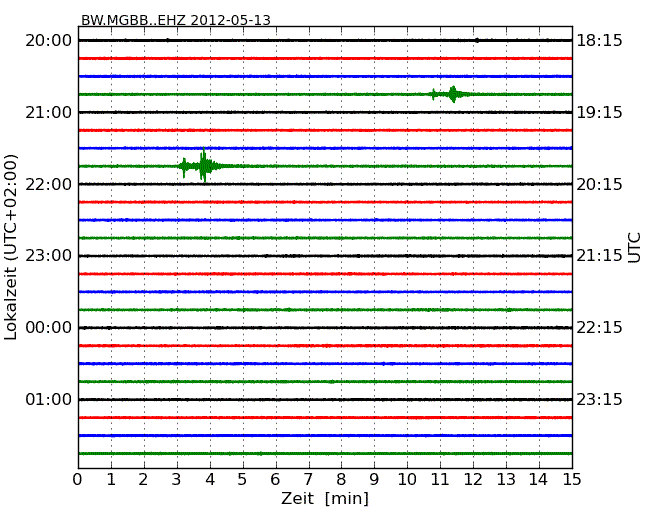Click the 20:15 UTC time label
The height and width of the screenshot is (520, 650).
[x=599, y=184]
